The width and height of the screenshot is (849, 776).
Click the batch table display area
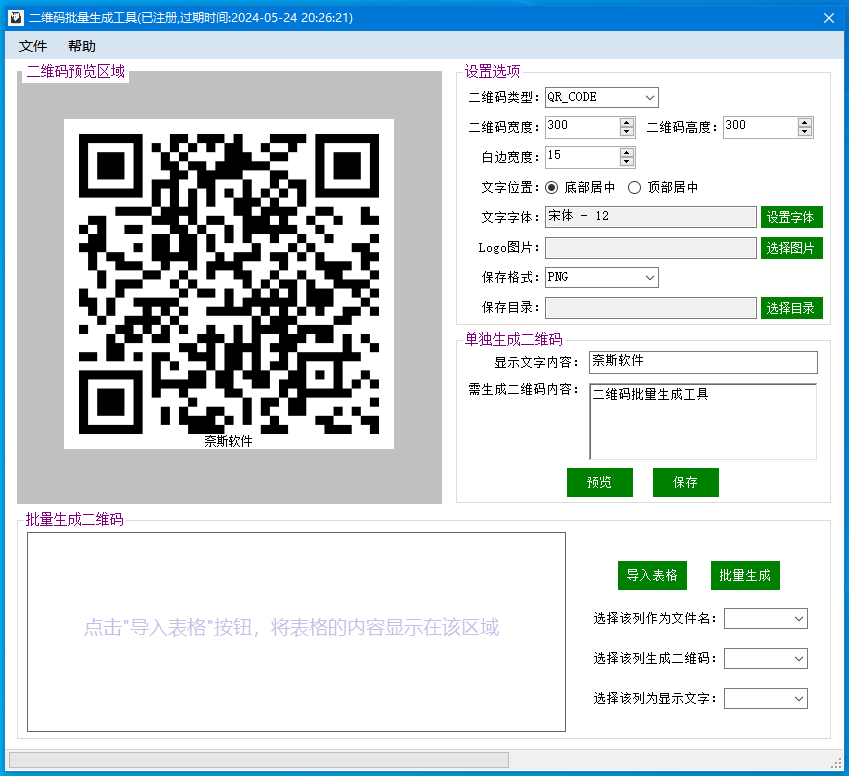pyautogui.click(x=296, y=632)
